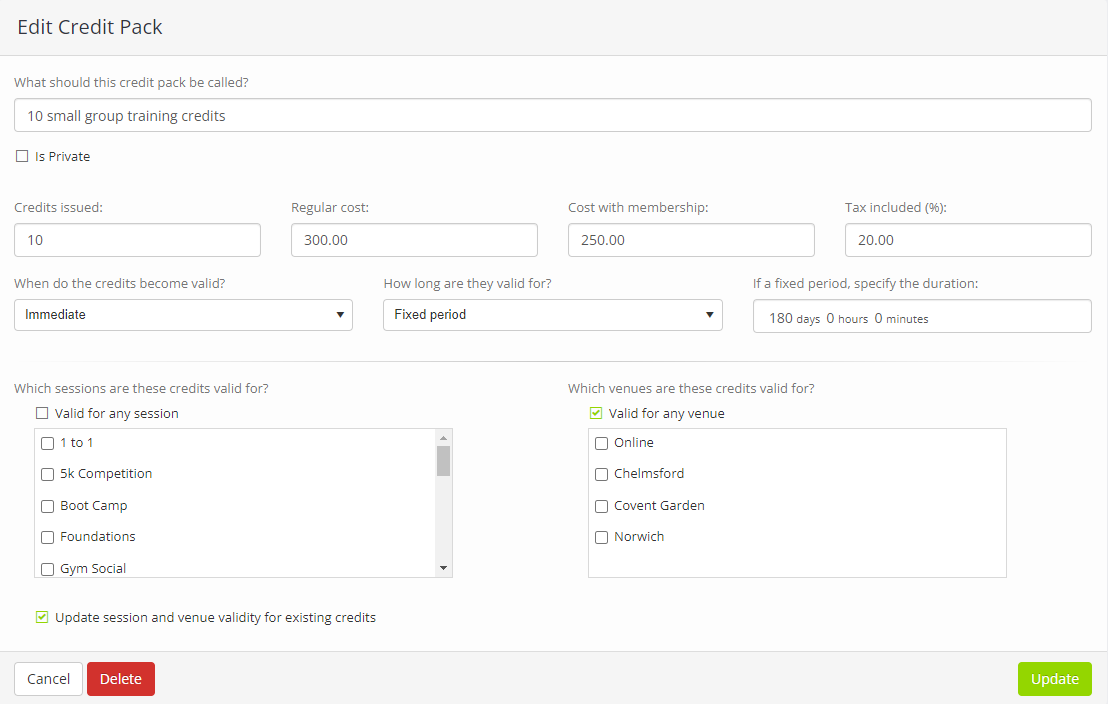Check the 5k Competition session
This screenshot has width=1108, height=704.
click(47, 474)
